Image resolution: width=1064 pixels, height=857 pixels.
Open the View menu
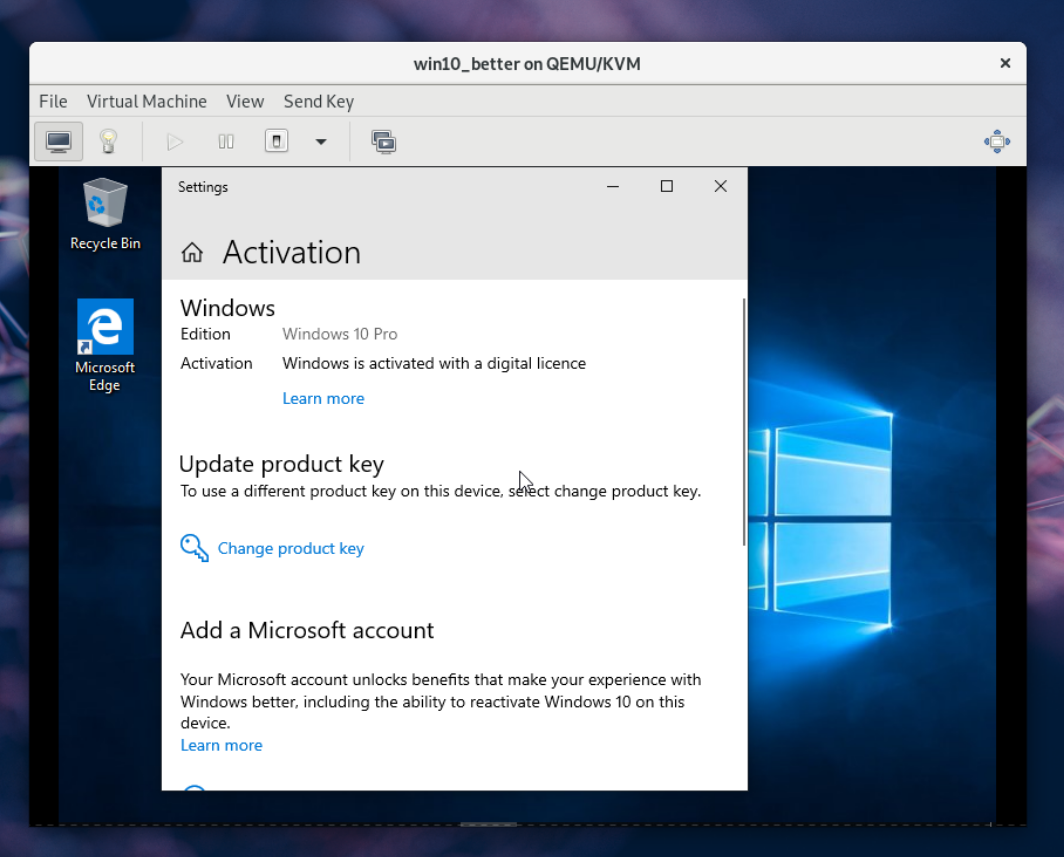[245, 101]
